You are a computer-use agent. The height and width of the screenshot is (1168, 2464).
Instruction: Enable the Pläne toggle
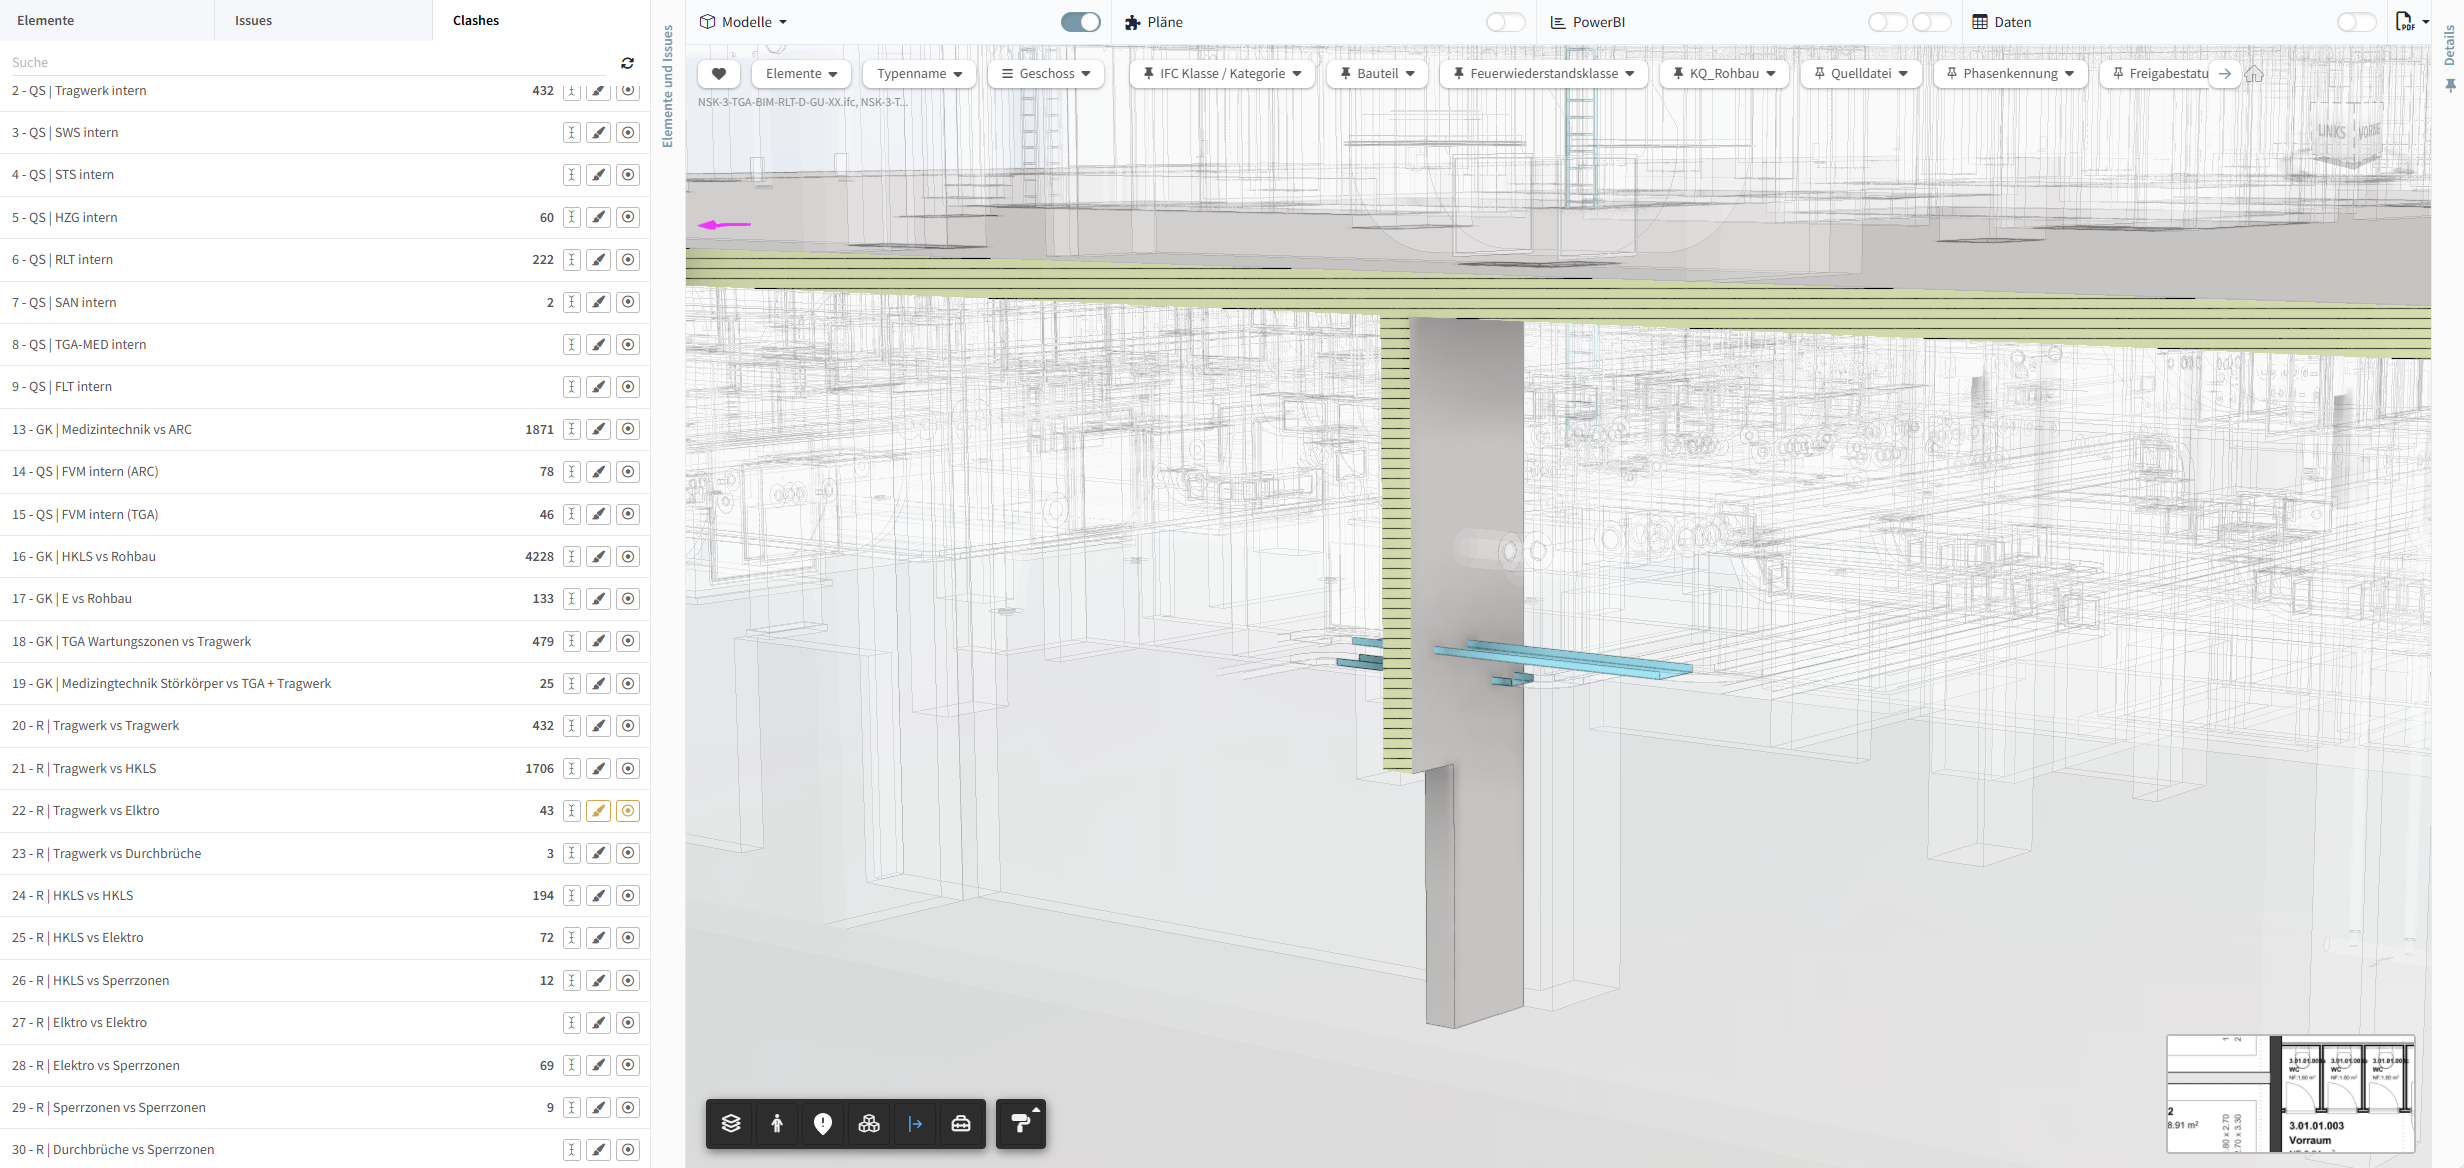[1505, 22]
